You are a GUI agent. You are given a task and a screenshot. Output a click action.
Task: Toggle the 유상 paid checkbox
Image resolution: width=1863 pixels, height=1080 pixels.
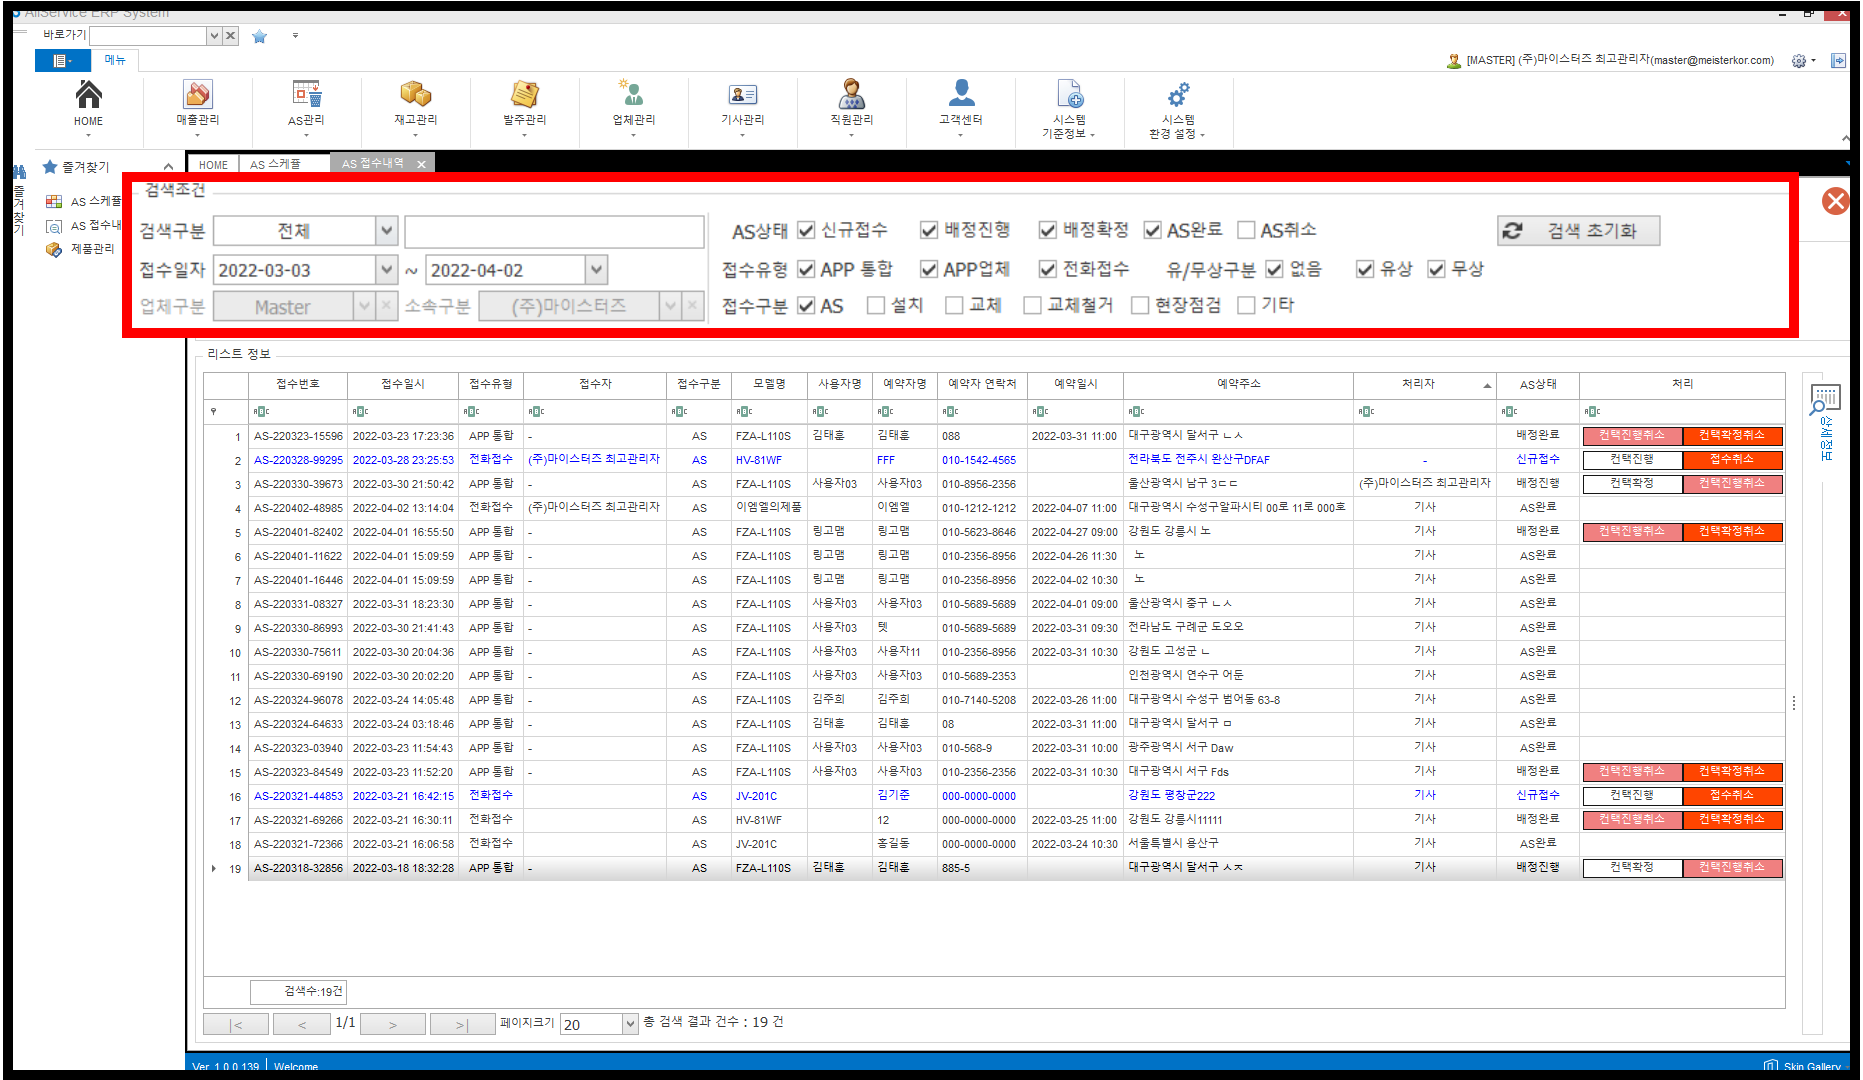pos(1365,269)
